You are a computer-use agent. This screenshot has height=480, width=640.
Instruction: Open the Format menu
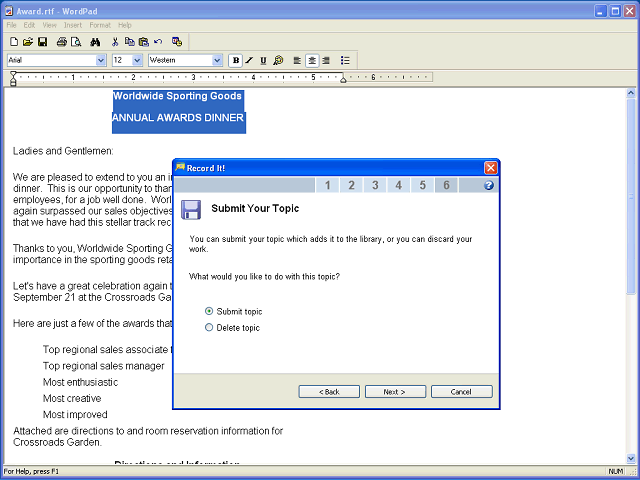coord(100,25)
